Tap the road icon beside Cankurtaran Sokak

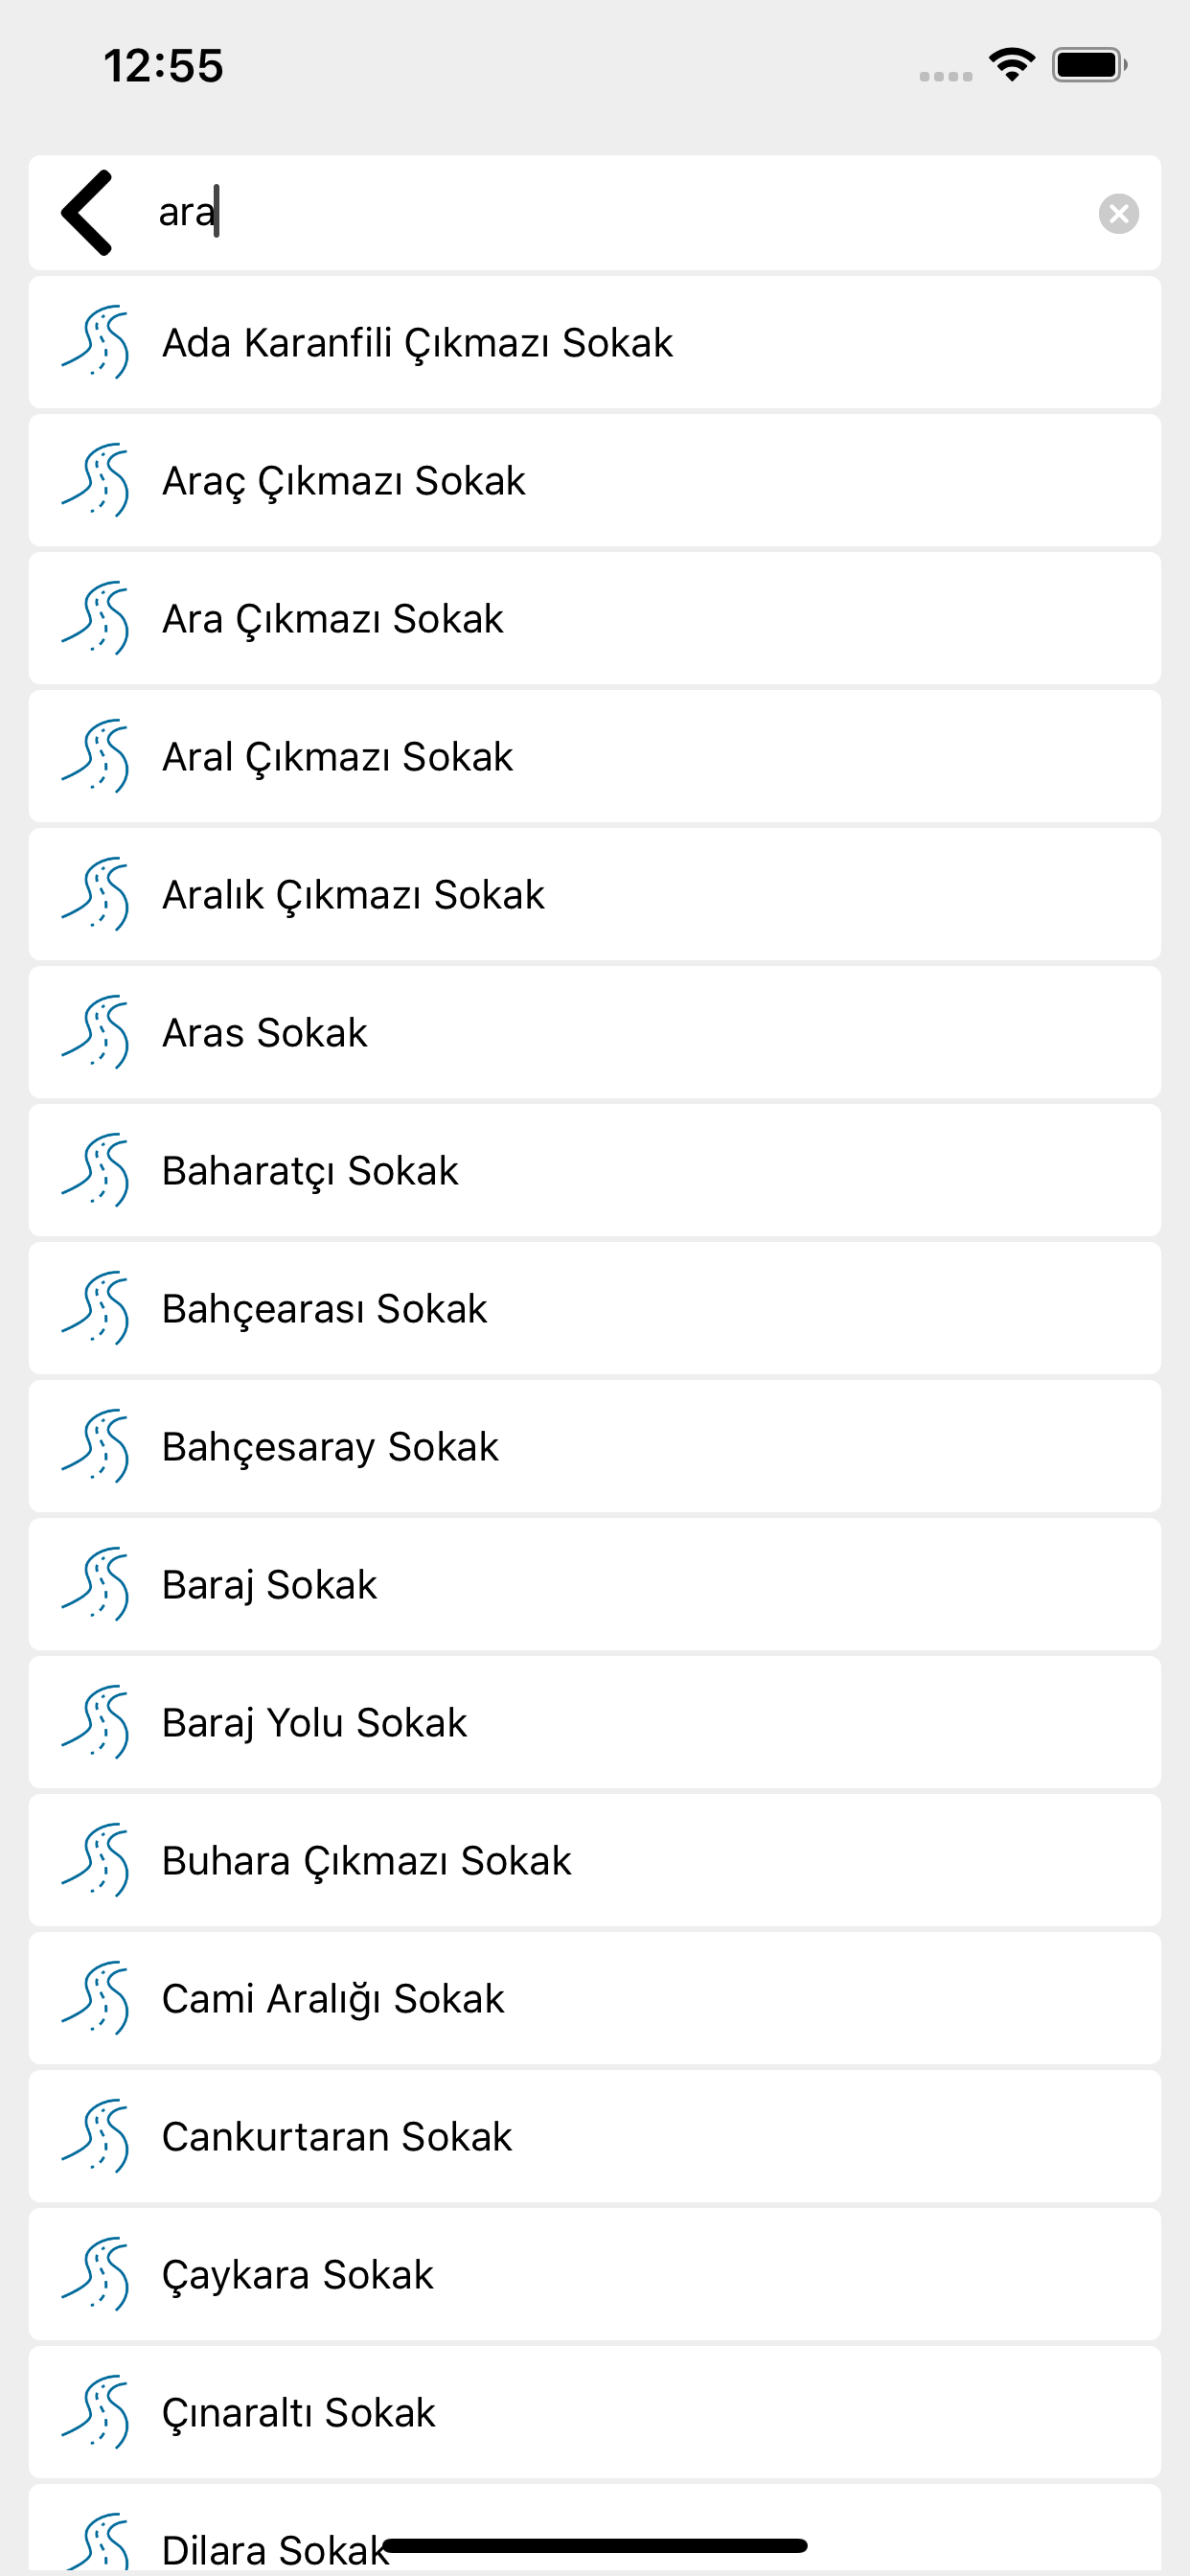(x=95, y=2136)
